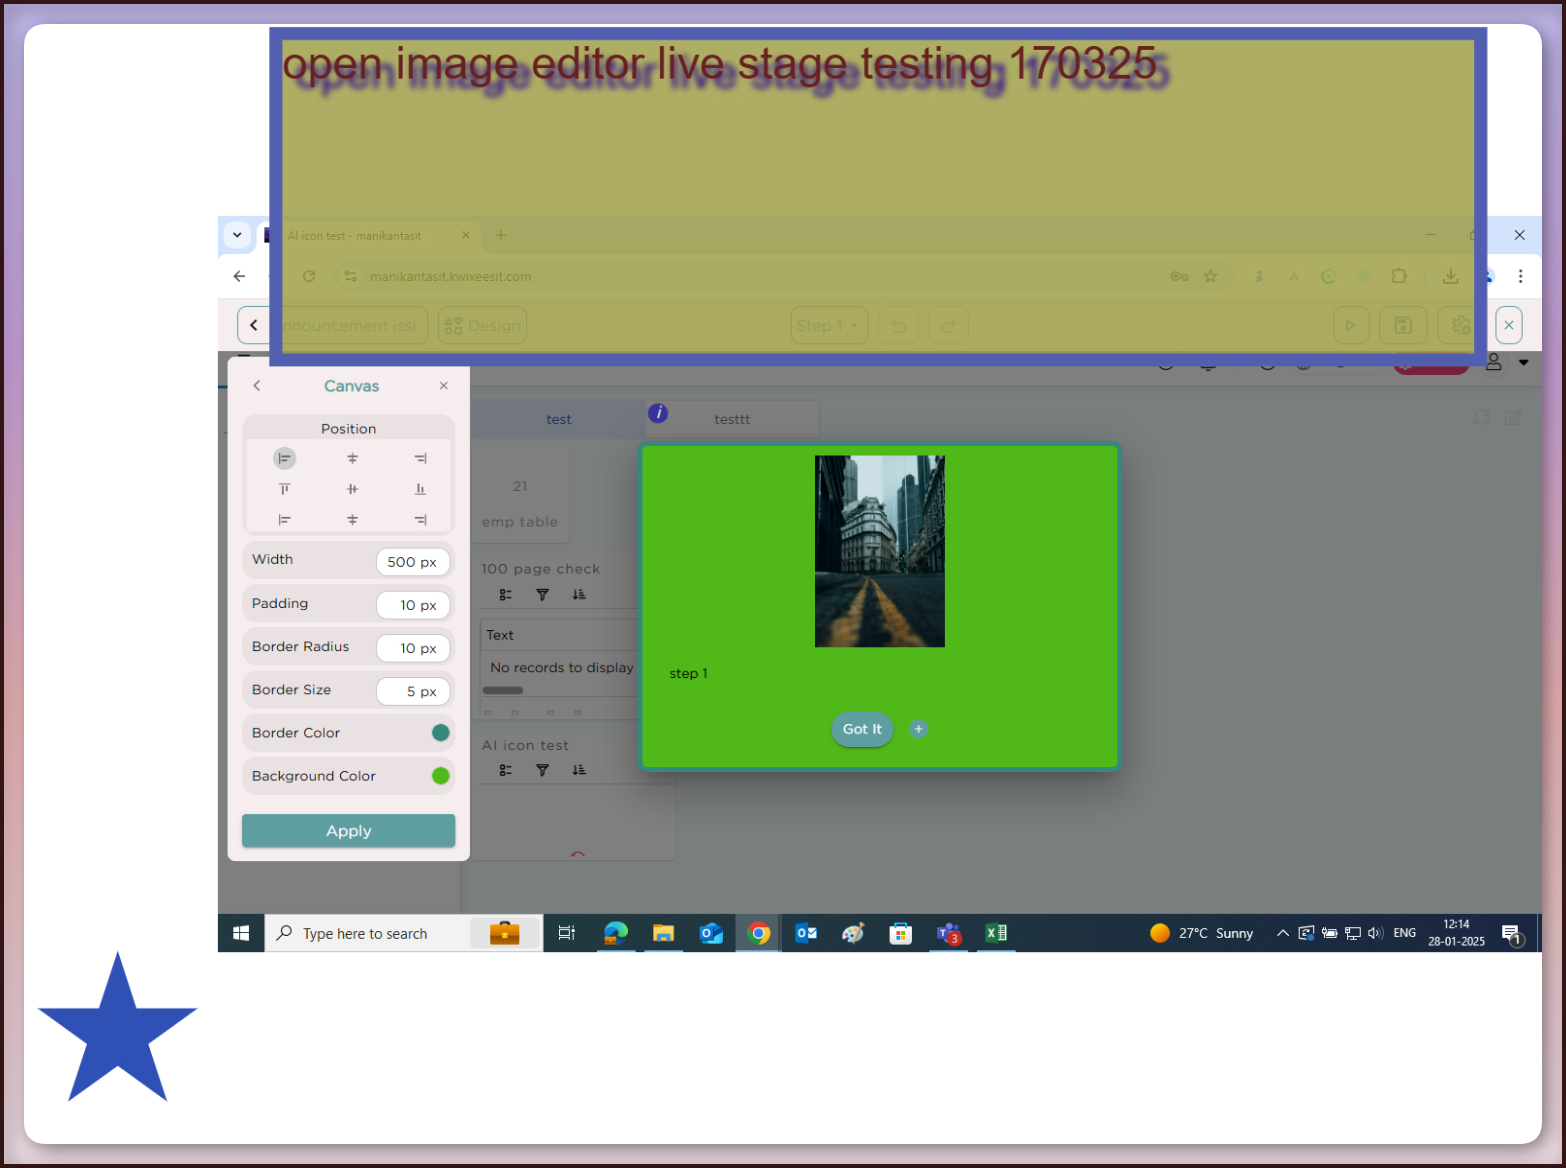Open the Windows Start menu
The height and width of the screenshot is (1168, 1566).
pos(241,933)
